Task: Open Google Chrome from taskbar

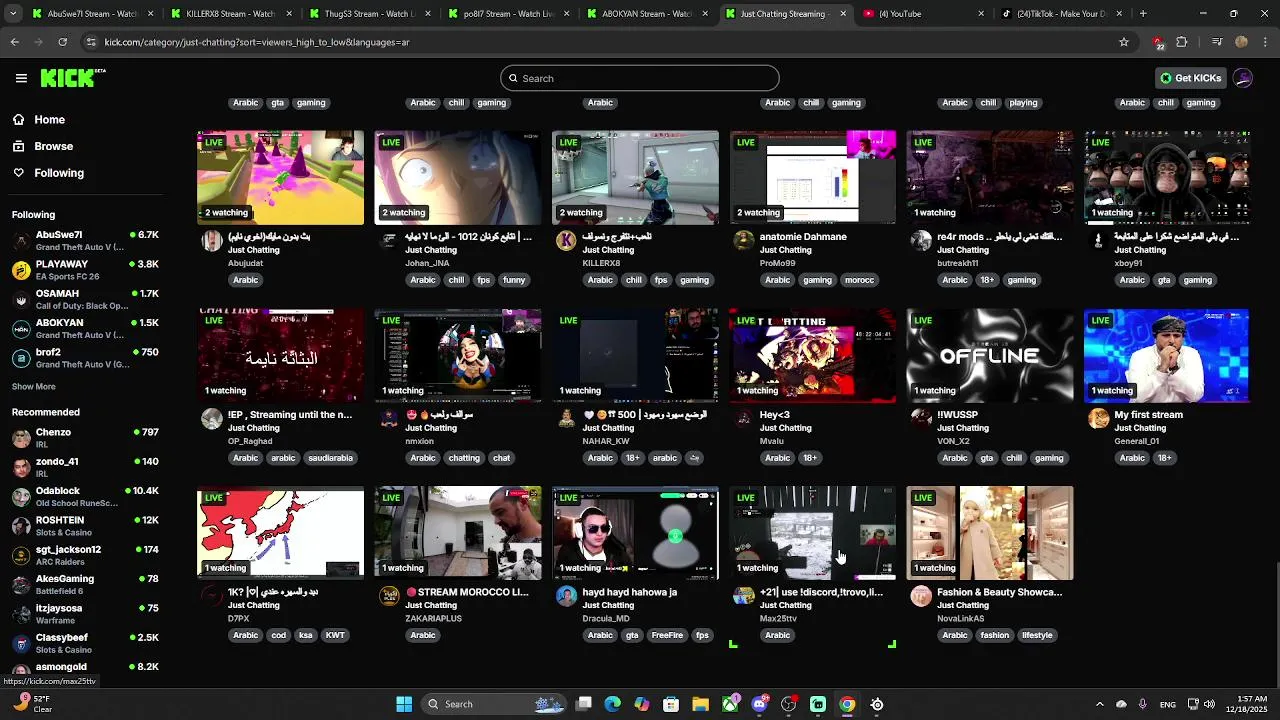Action: pos(847,704)
